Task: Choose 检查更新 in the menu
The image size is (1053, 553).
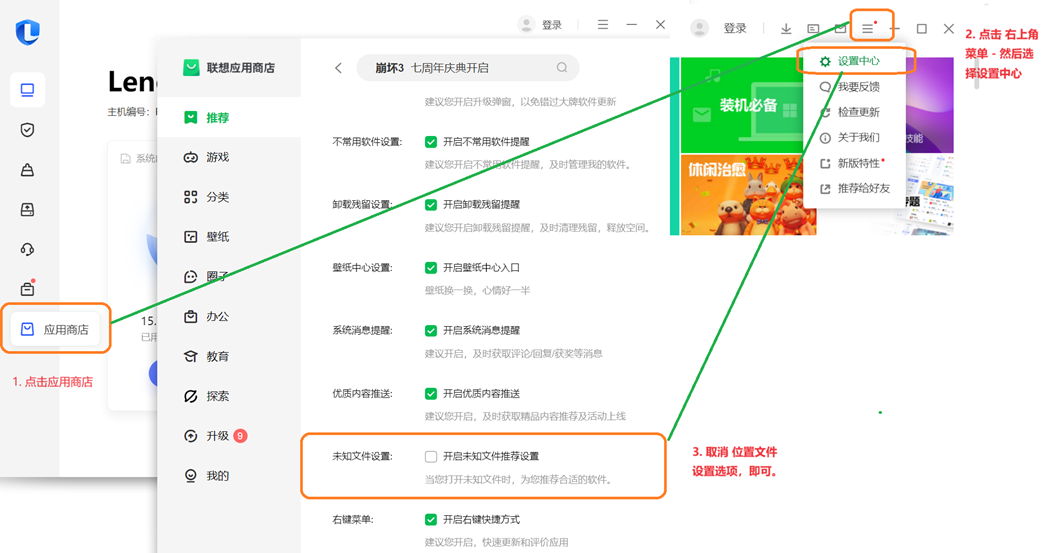Action: tap(857, 112)
